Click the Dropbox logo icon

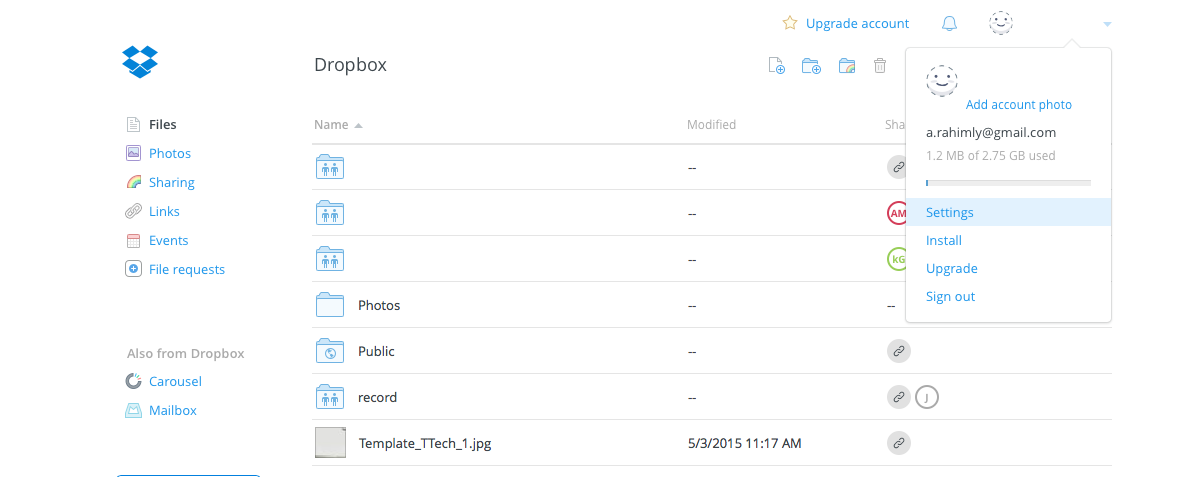(140, 61)
